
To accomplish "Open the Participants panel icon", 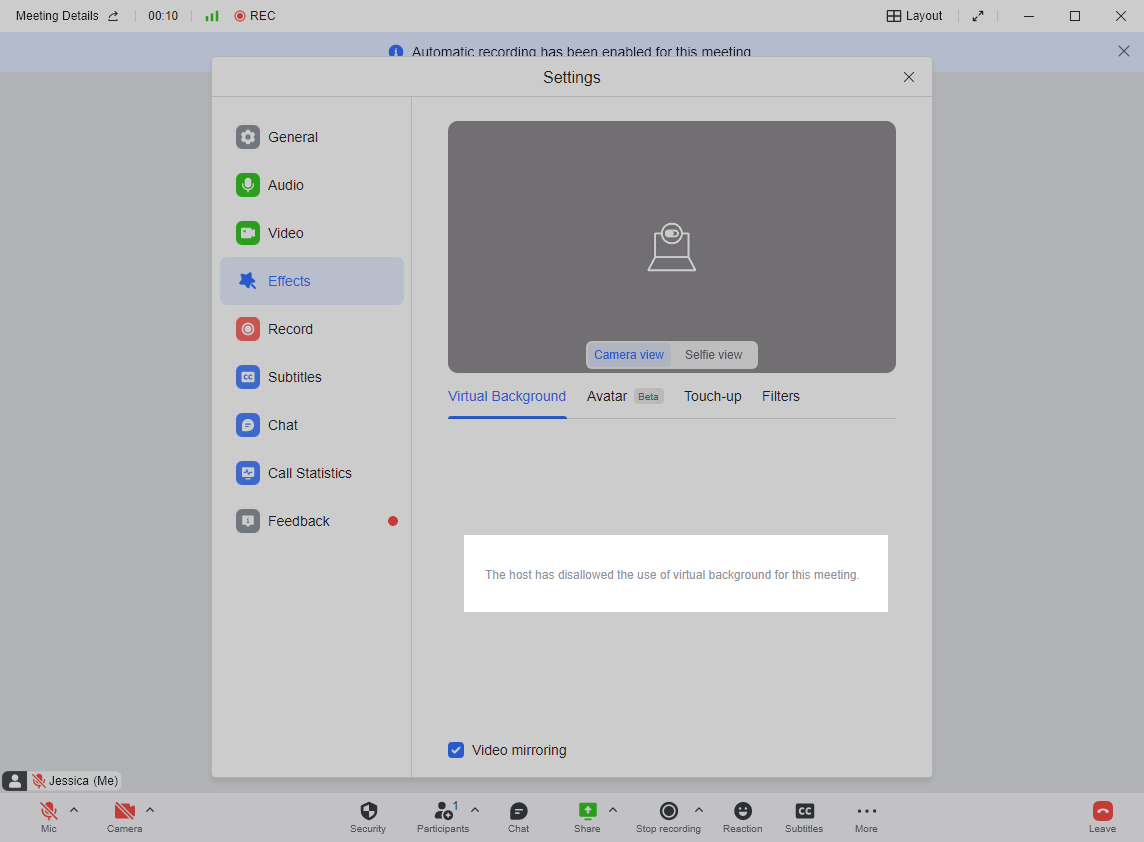I will pyautogui.click(x=443, y=811).
